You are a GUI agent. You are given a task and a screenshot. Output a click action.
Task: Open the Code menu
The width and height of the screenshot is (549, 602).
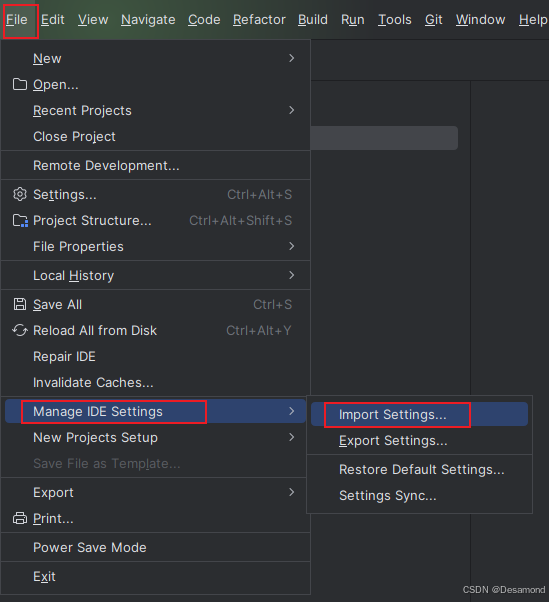[x=204, y=20]
